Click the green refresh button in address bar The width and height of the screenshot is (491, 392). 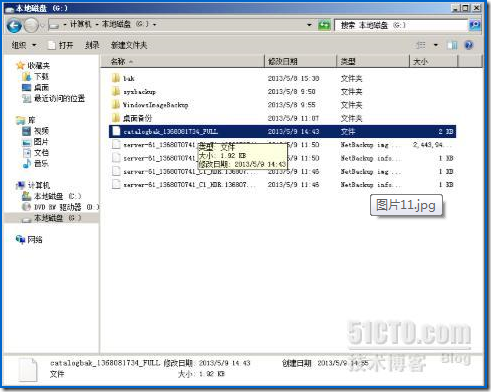pos(324,25)
